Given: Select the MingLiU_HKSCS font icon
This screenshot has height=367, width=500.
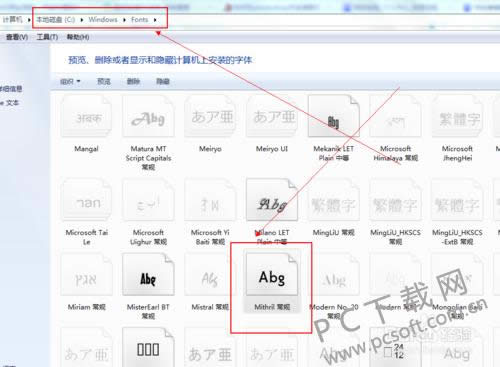Looking at the screenshot, I should pyautogui.click(x=396, y=199).
